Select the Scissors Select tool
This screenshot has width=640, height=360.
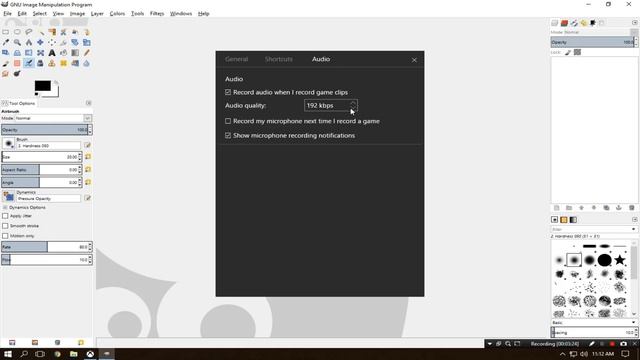[x=63, y=32]
